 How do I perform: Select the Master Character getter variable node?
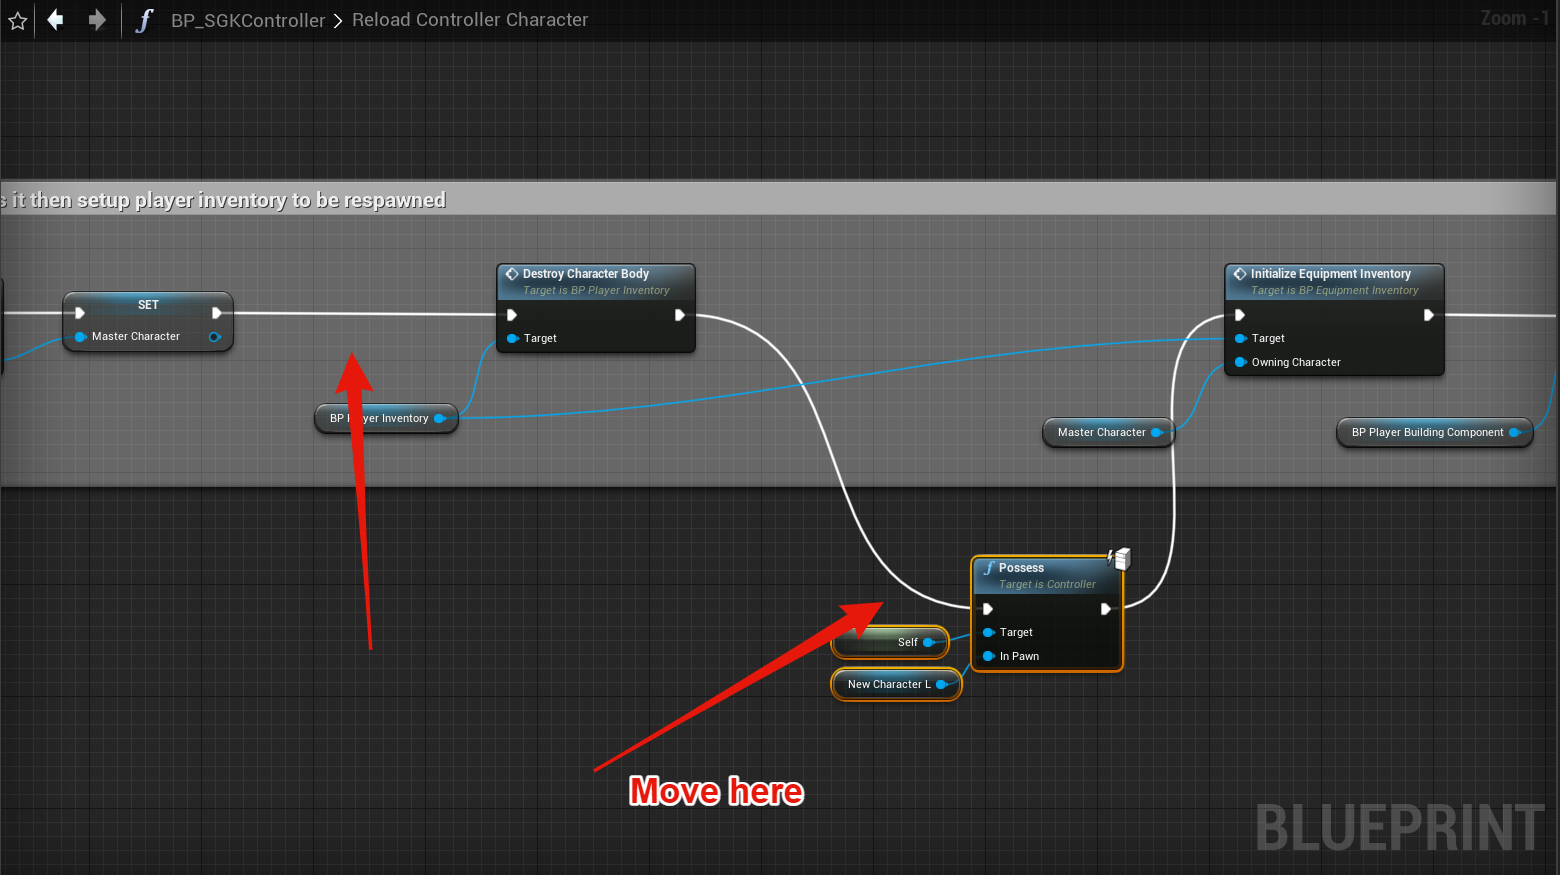coord(1107,433)
